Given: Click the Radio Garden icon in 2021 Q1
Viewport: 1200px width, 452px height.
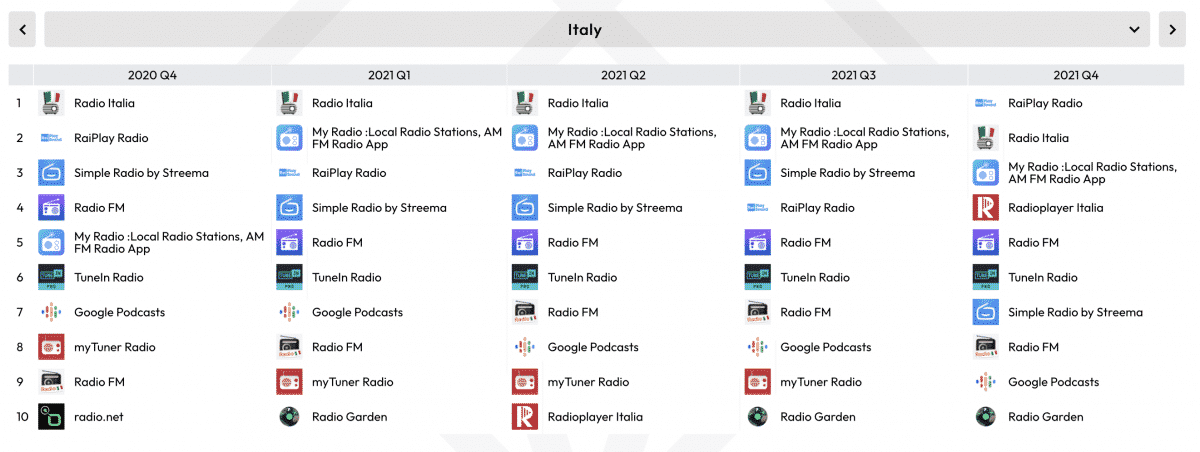Looking at the screenshot, I should [289, 417].
